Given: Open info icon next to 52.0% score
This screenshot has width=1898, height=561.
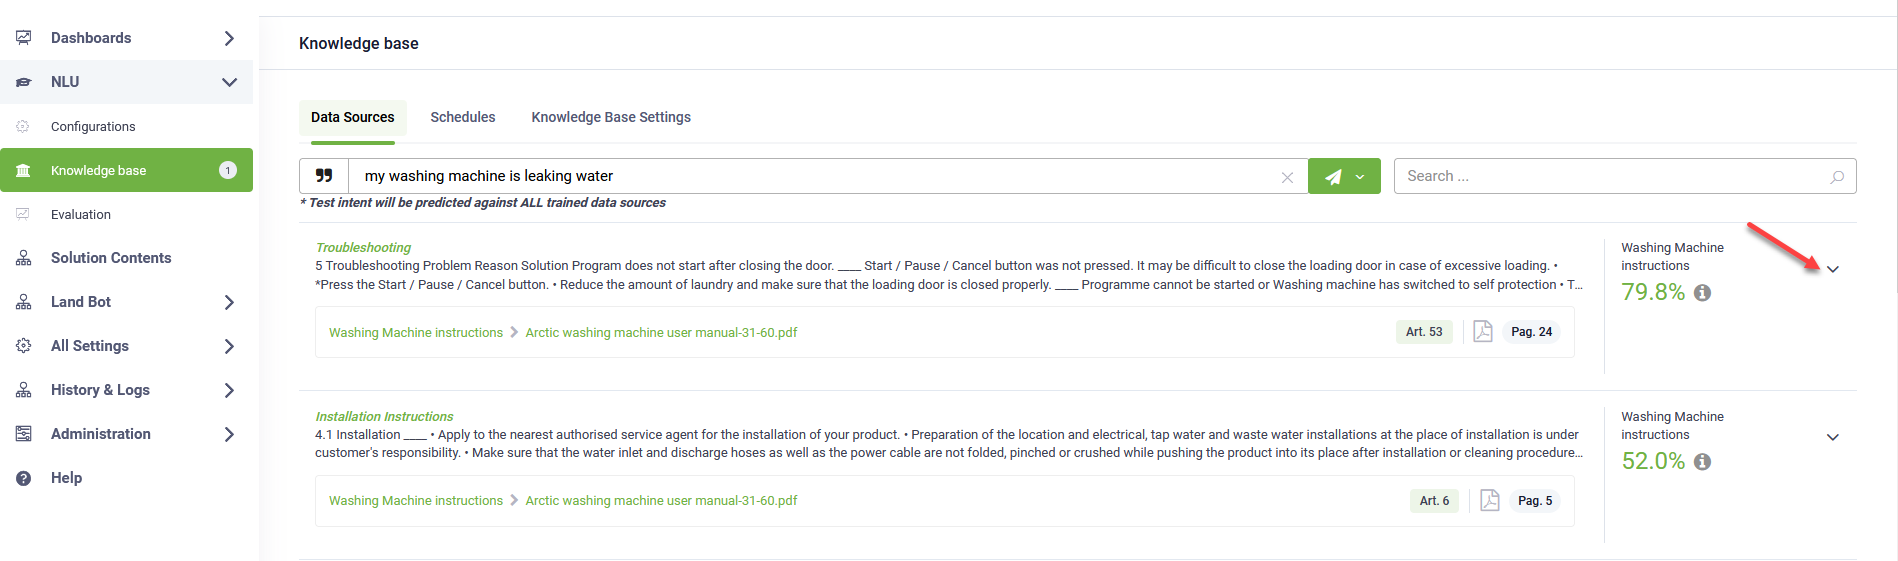Looking at the screenshot, I should 1703,462.
